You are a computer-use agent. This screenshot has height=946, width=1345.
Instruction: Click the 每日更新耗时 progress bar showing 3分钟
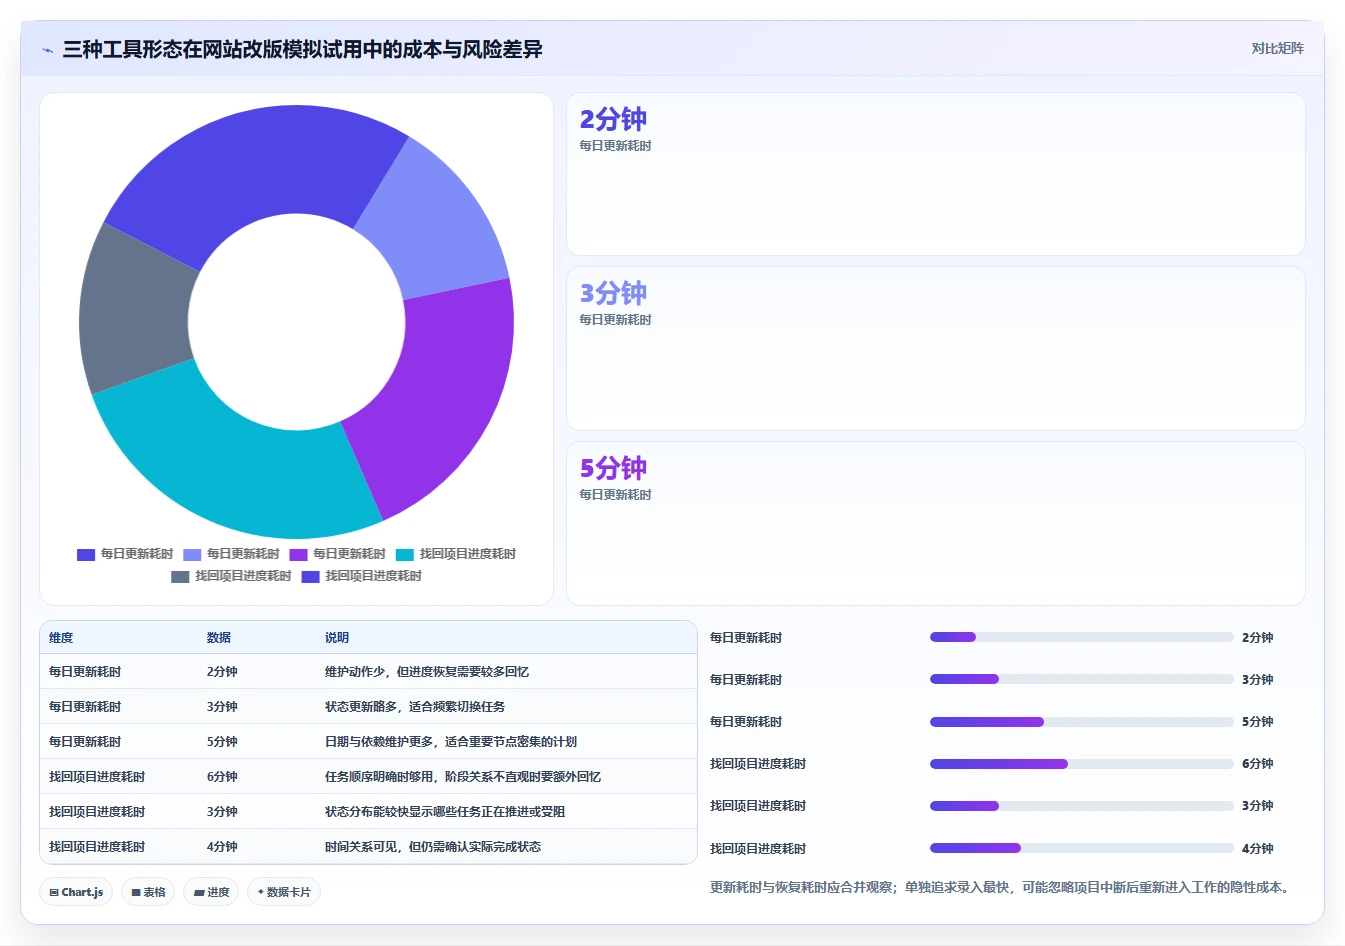click(1082, 679)
